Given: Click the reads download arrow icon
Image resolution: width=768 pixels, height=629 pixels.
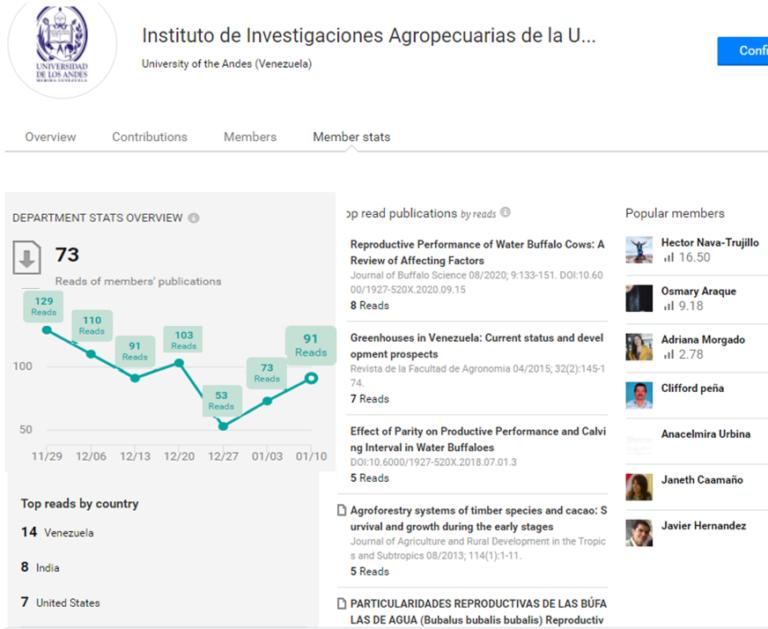Looking at the screenshot, I should coord(26,257).
